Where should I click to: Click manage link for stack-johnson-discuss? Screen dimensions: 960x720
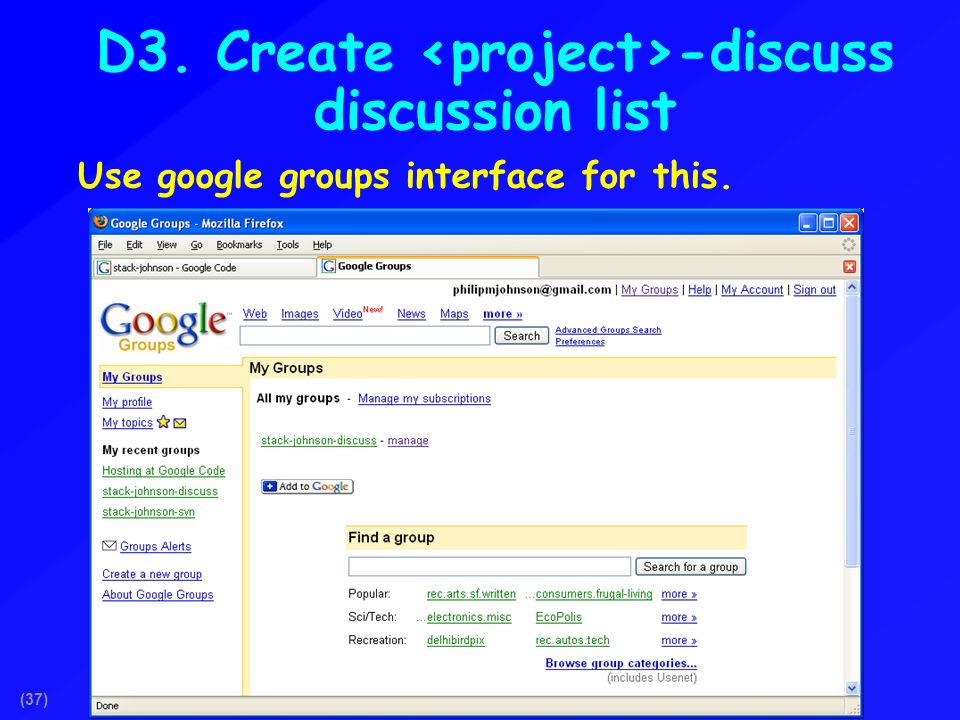pyautogui.click(x=408, y=440)
